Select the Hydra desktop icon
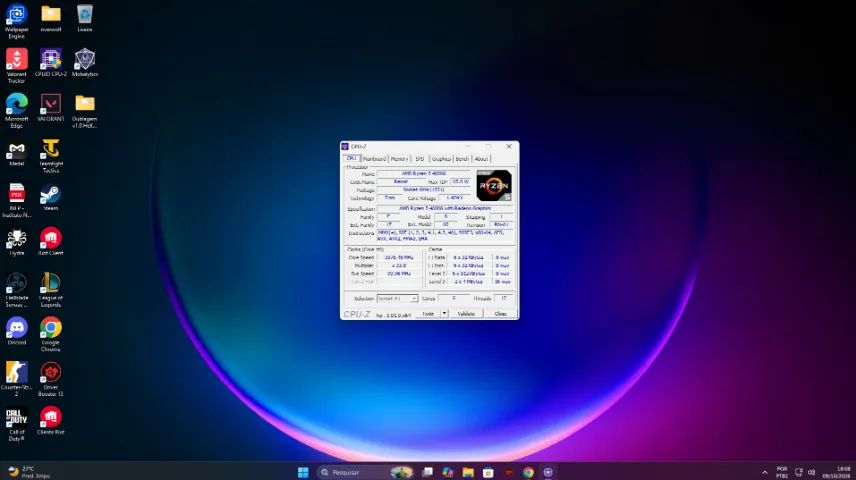 click(x=16, y=242)
